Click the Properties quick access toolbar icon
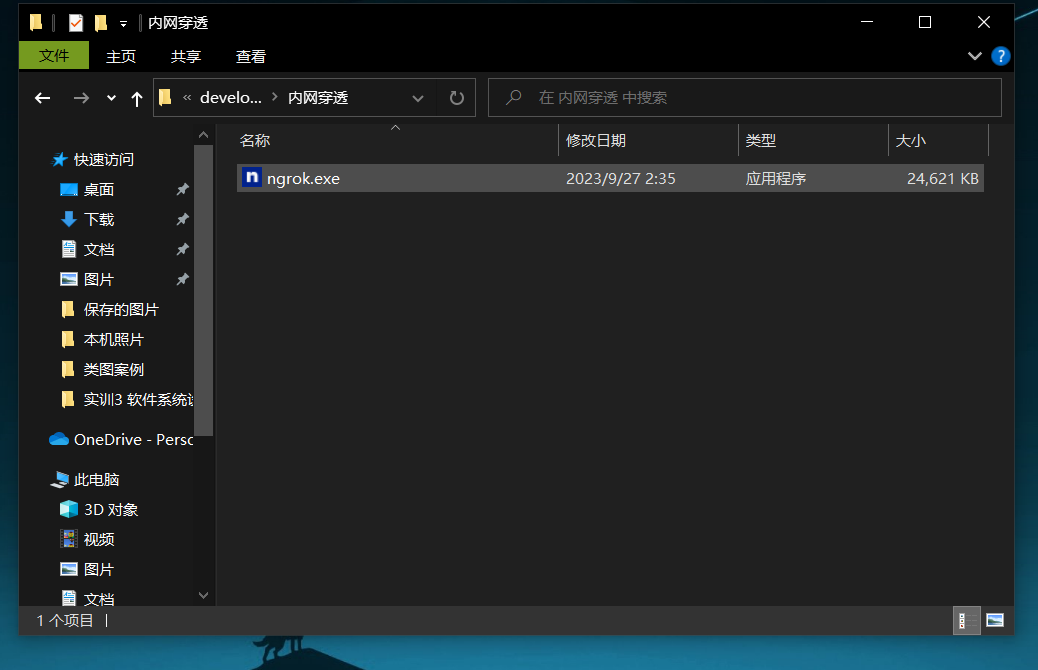 (76, 23)
